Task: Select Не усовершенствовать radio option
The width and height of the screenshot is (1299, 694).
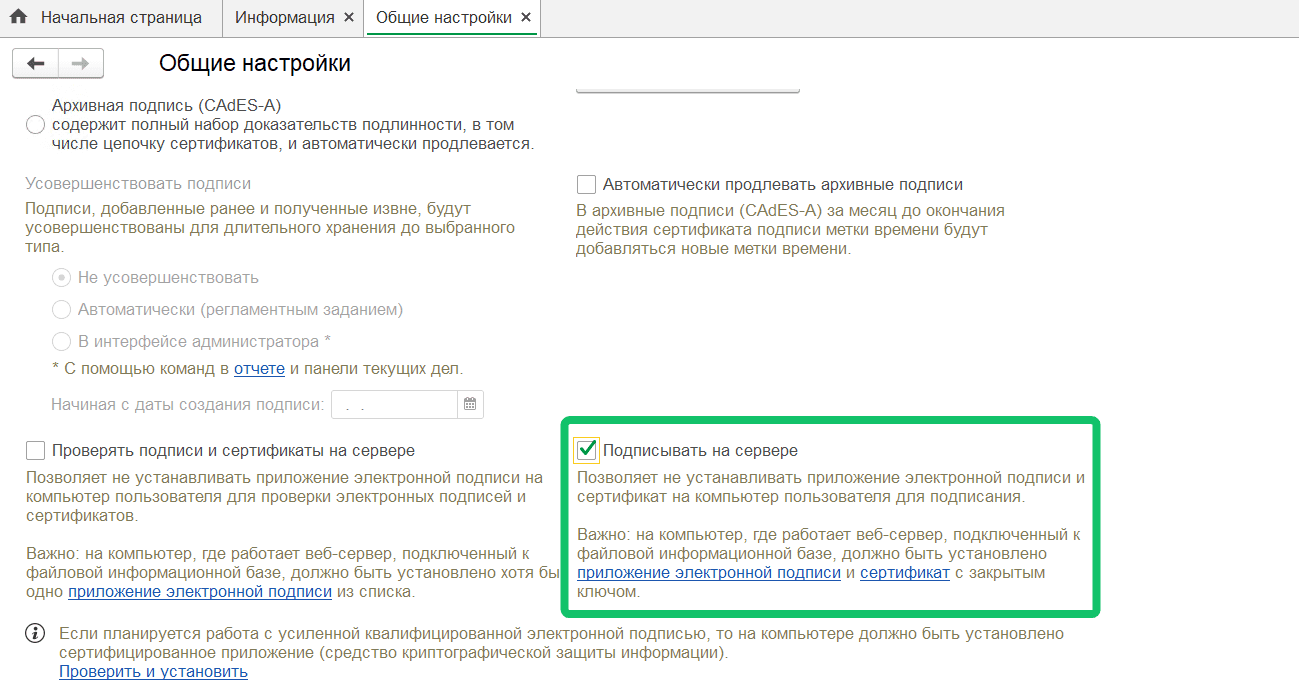Action: tap(62, 278)
